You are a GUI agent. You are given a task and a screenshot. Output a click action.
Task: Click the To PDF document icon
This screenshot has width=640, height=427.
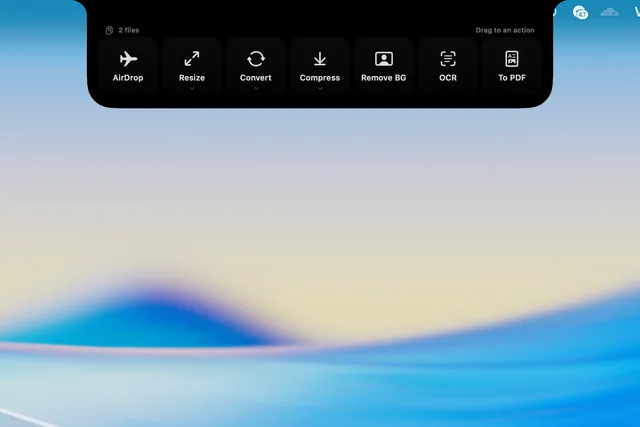512,59
